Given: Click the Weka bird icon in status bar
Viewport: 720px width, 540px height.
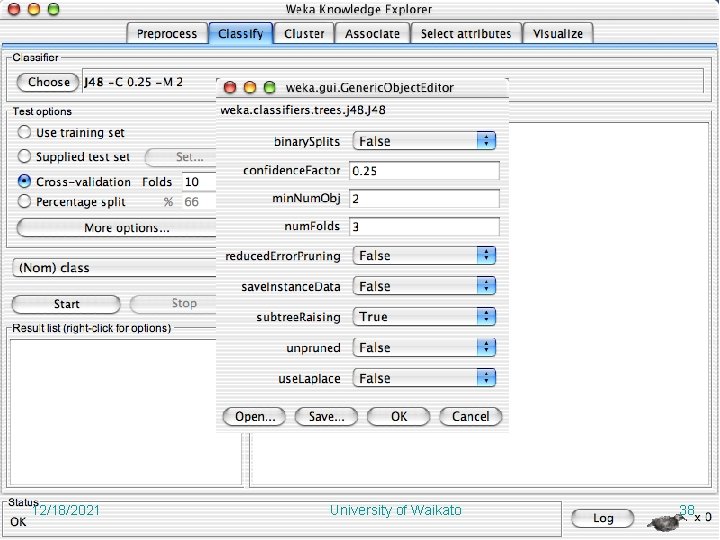Looking at the screenshot, I should coord(665,522).
